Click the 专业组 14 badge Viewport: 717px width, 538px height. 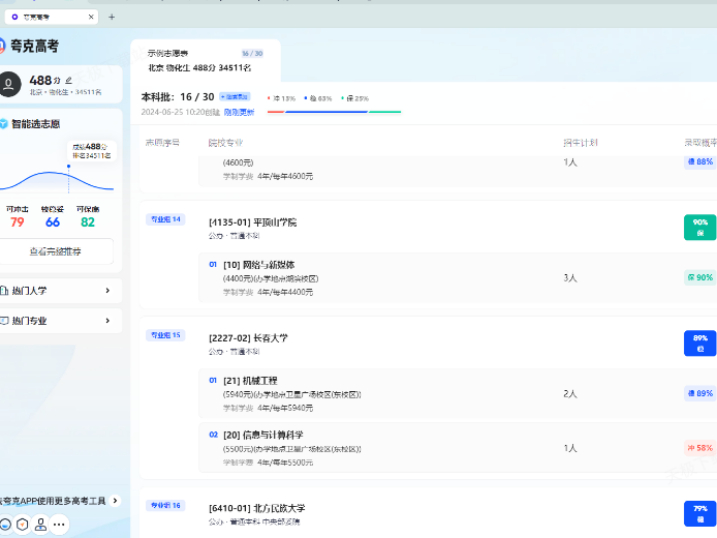[166, 219]
